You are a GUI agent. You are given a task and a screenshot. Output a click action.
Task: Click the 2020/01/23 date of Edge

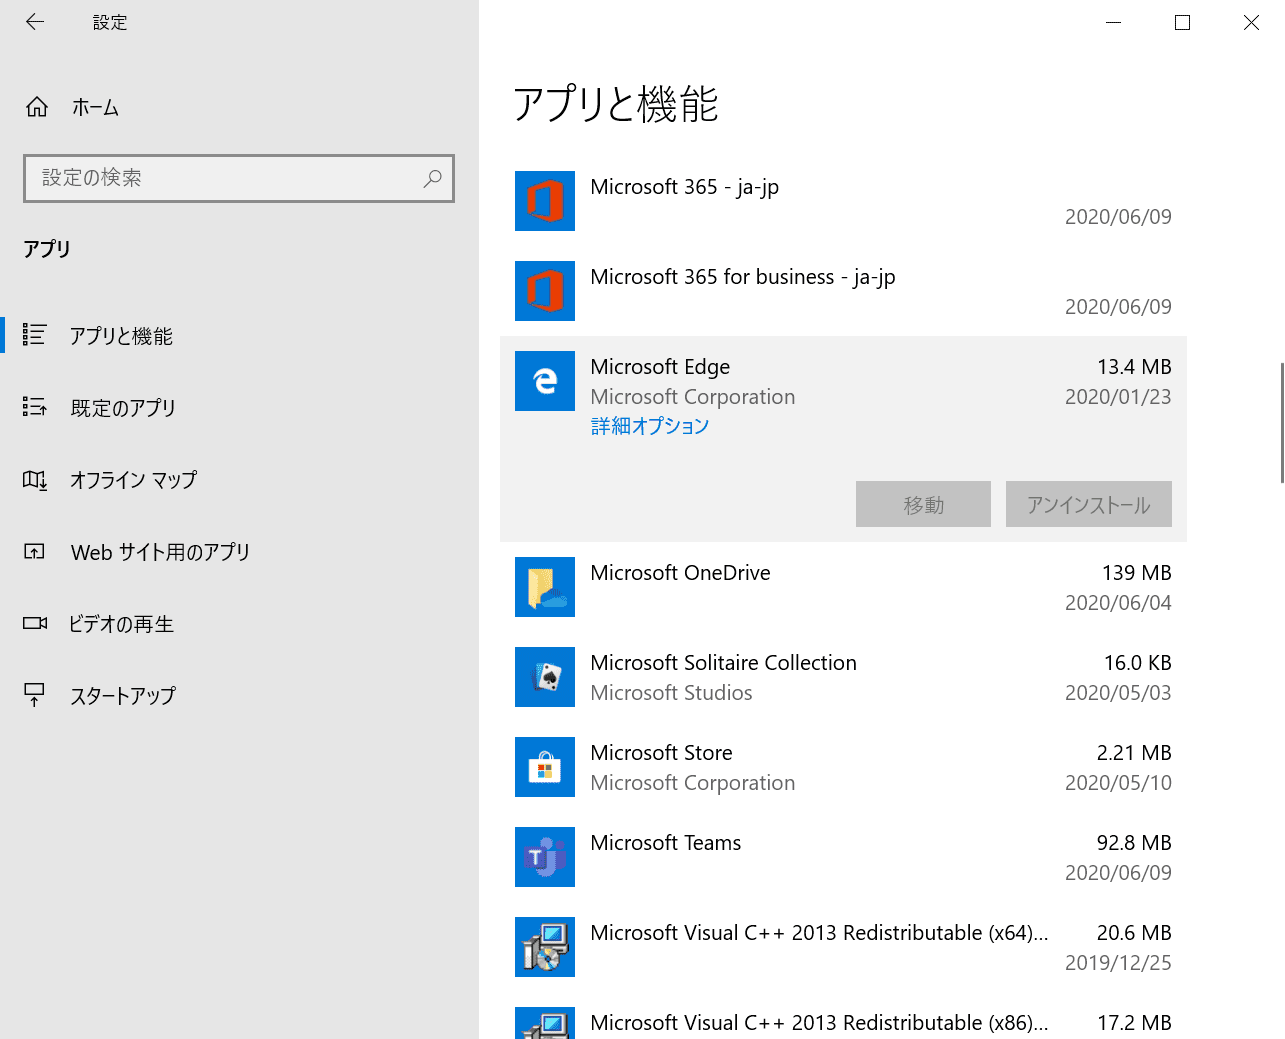coord(1118,397)
